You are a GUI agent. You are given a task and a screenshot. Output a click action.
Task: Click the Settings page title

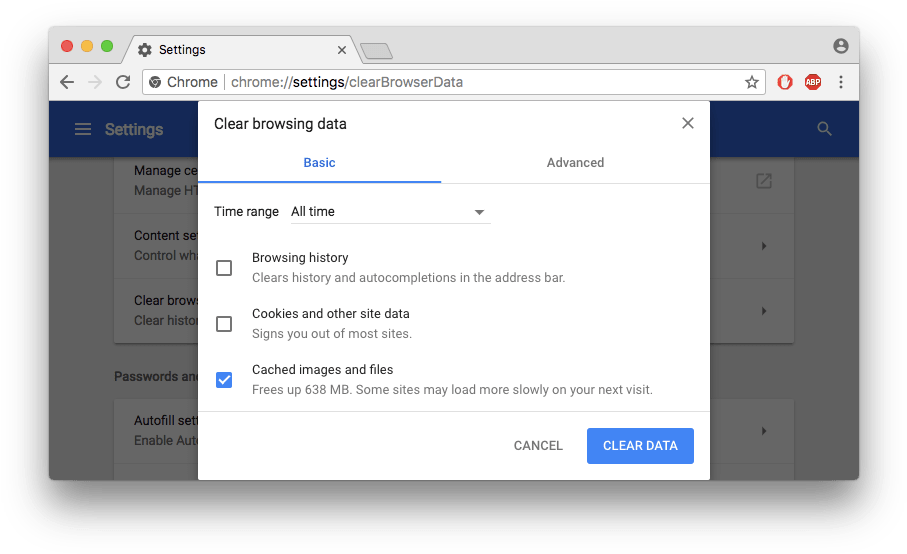coord(134,129)
